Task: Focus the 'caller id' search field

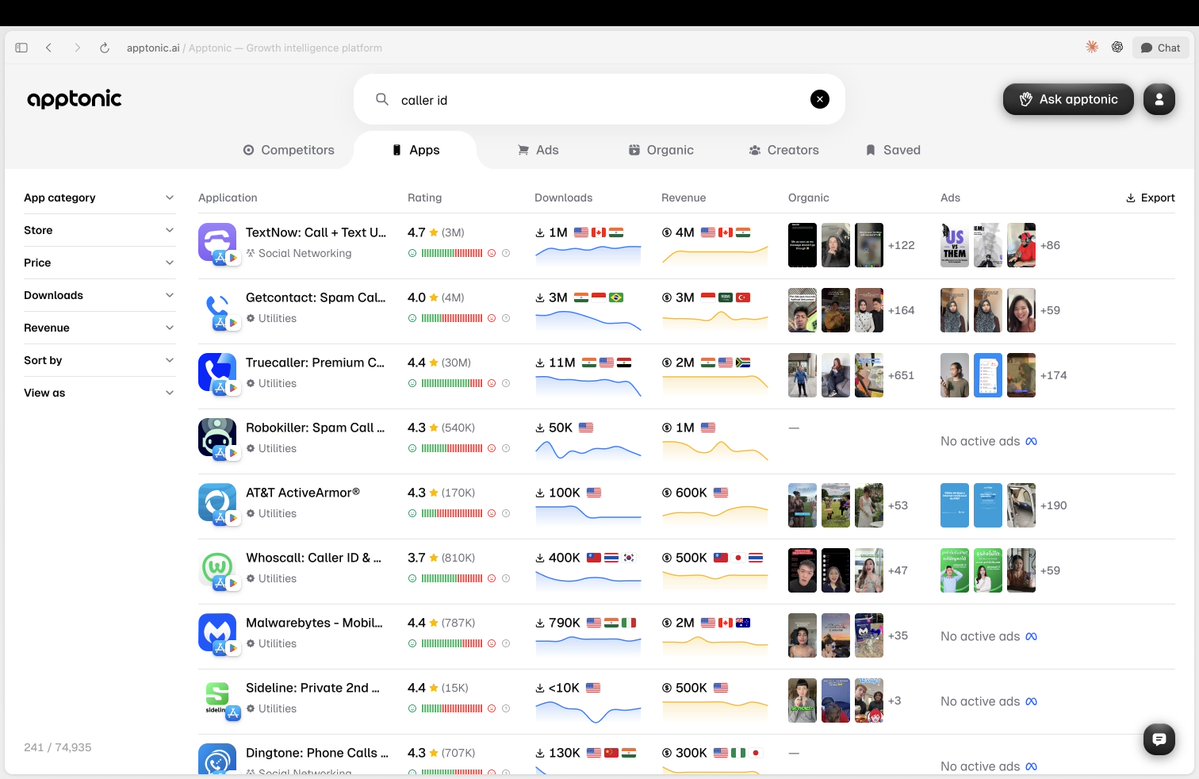Action: click(600, 99)
